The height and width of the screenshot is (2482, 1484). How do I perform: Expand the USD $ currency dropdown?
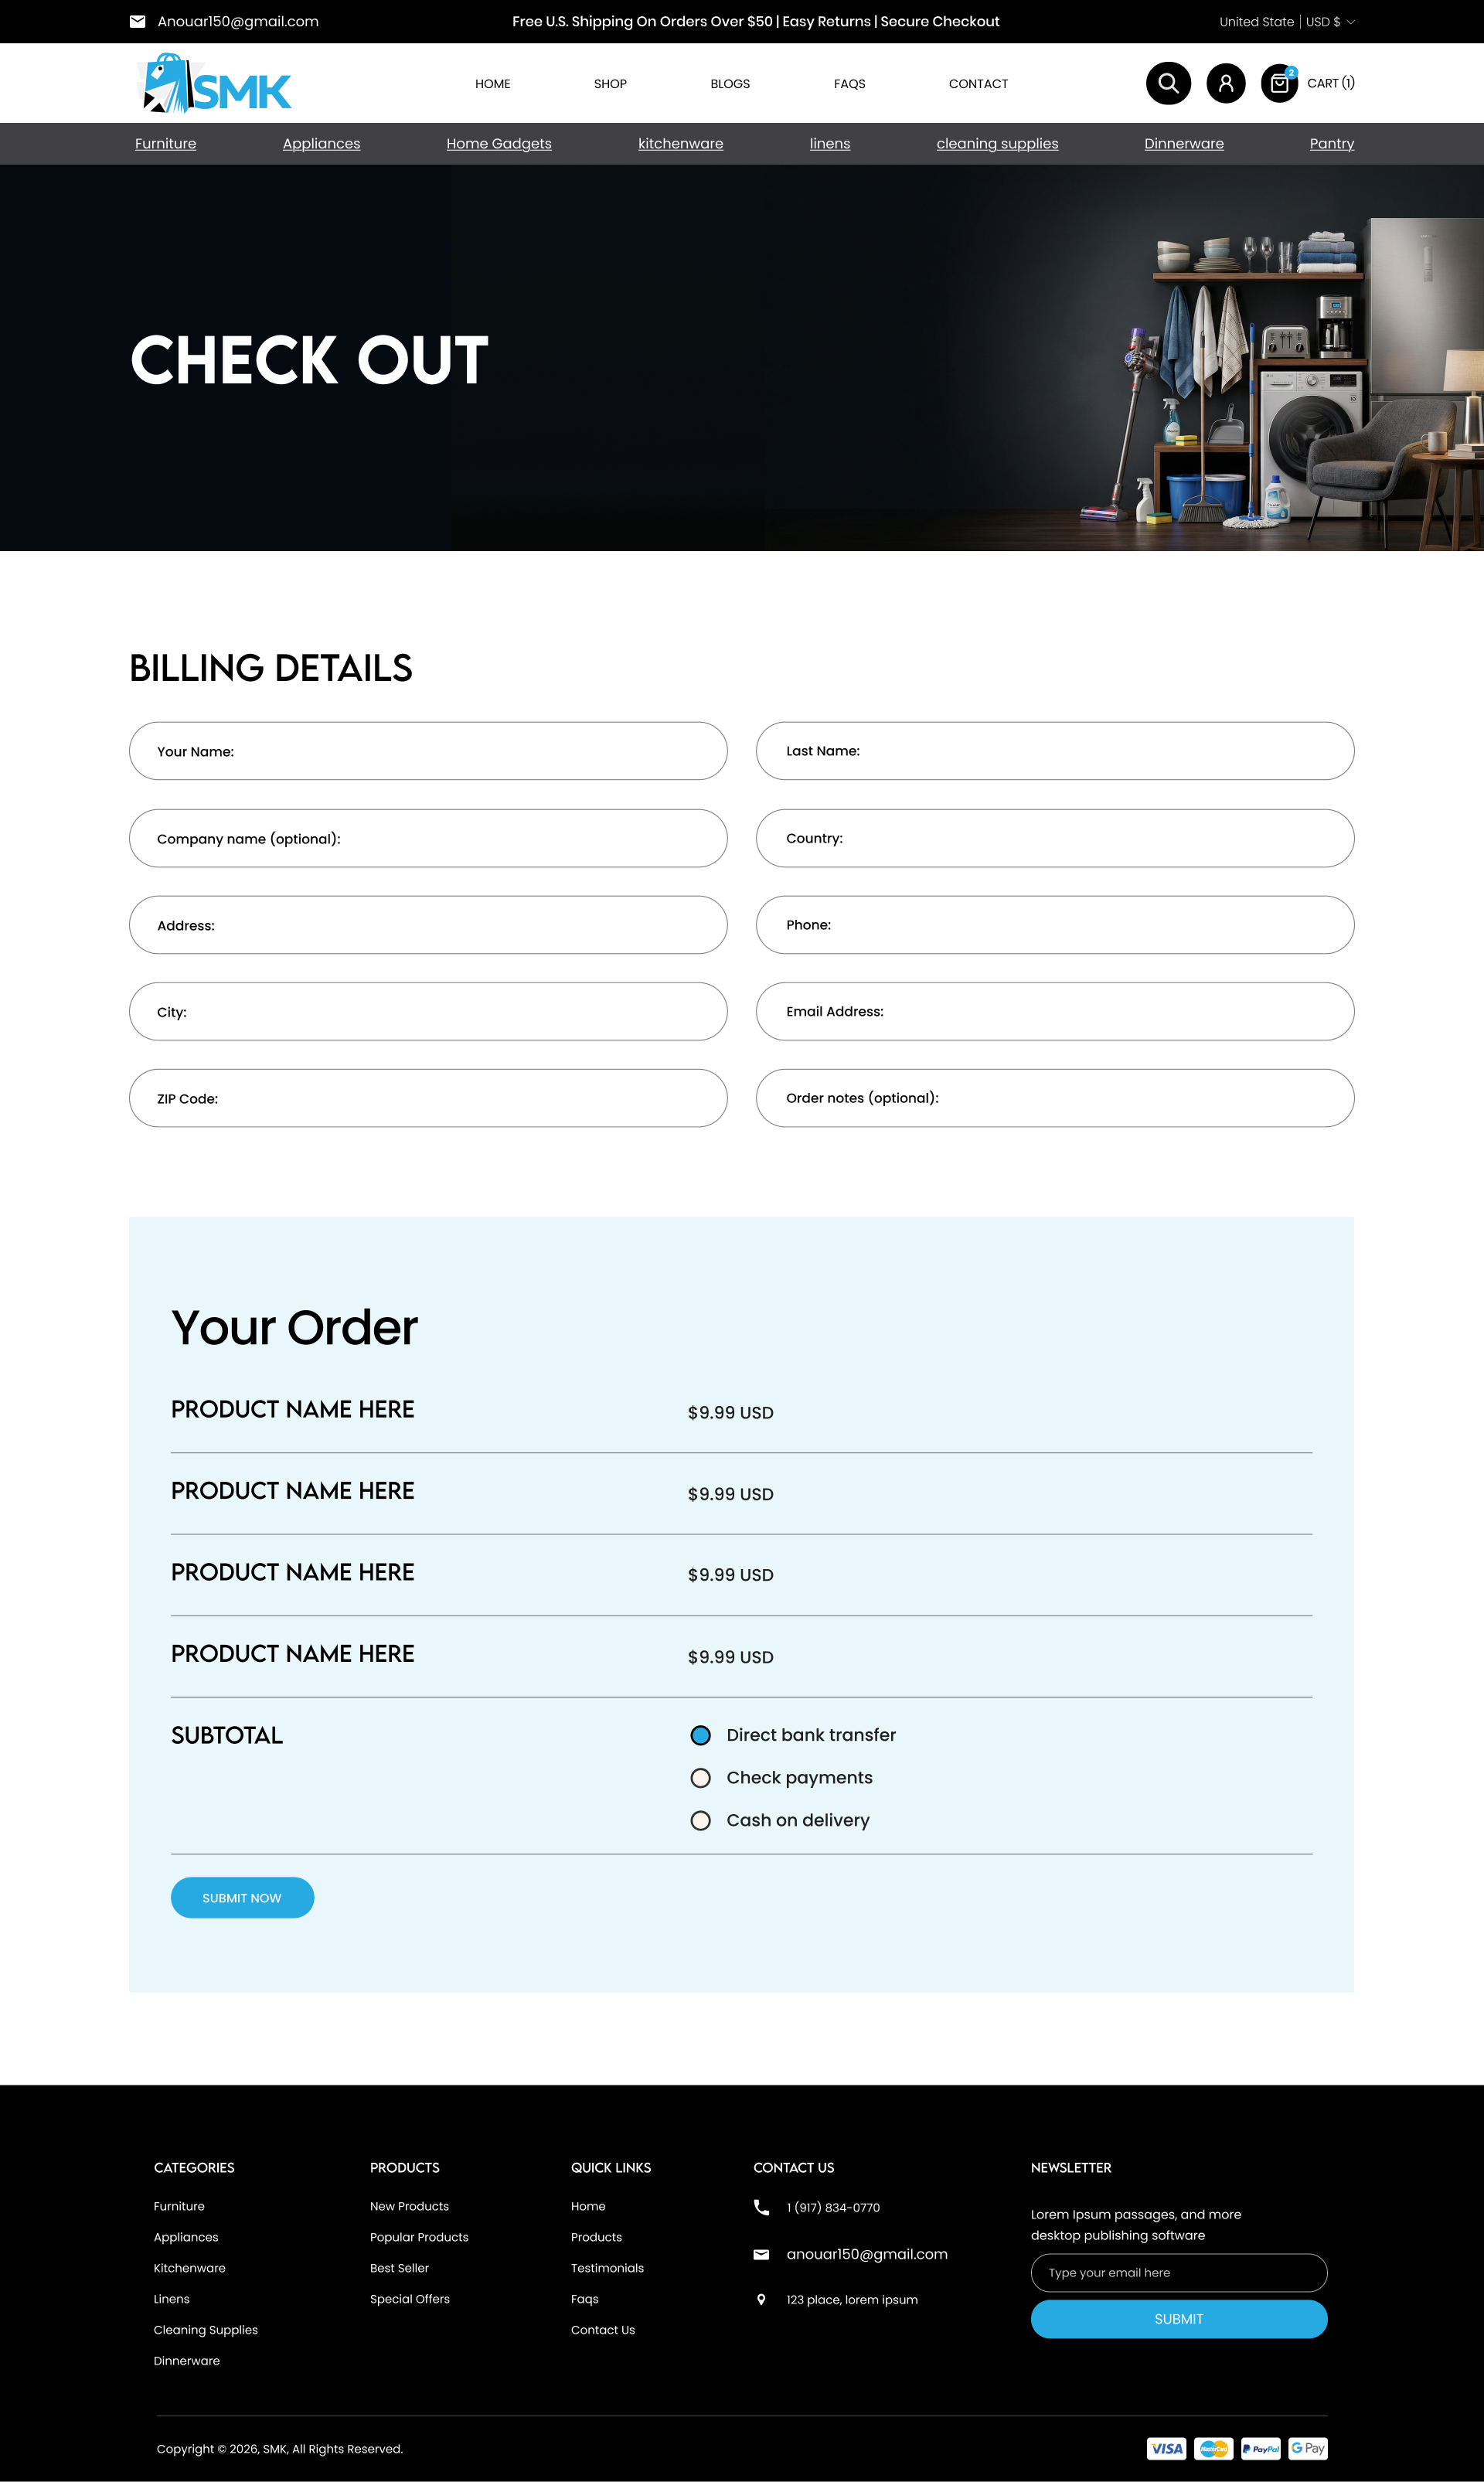[1330, 22]
